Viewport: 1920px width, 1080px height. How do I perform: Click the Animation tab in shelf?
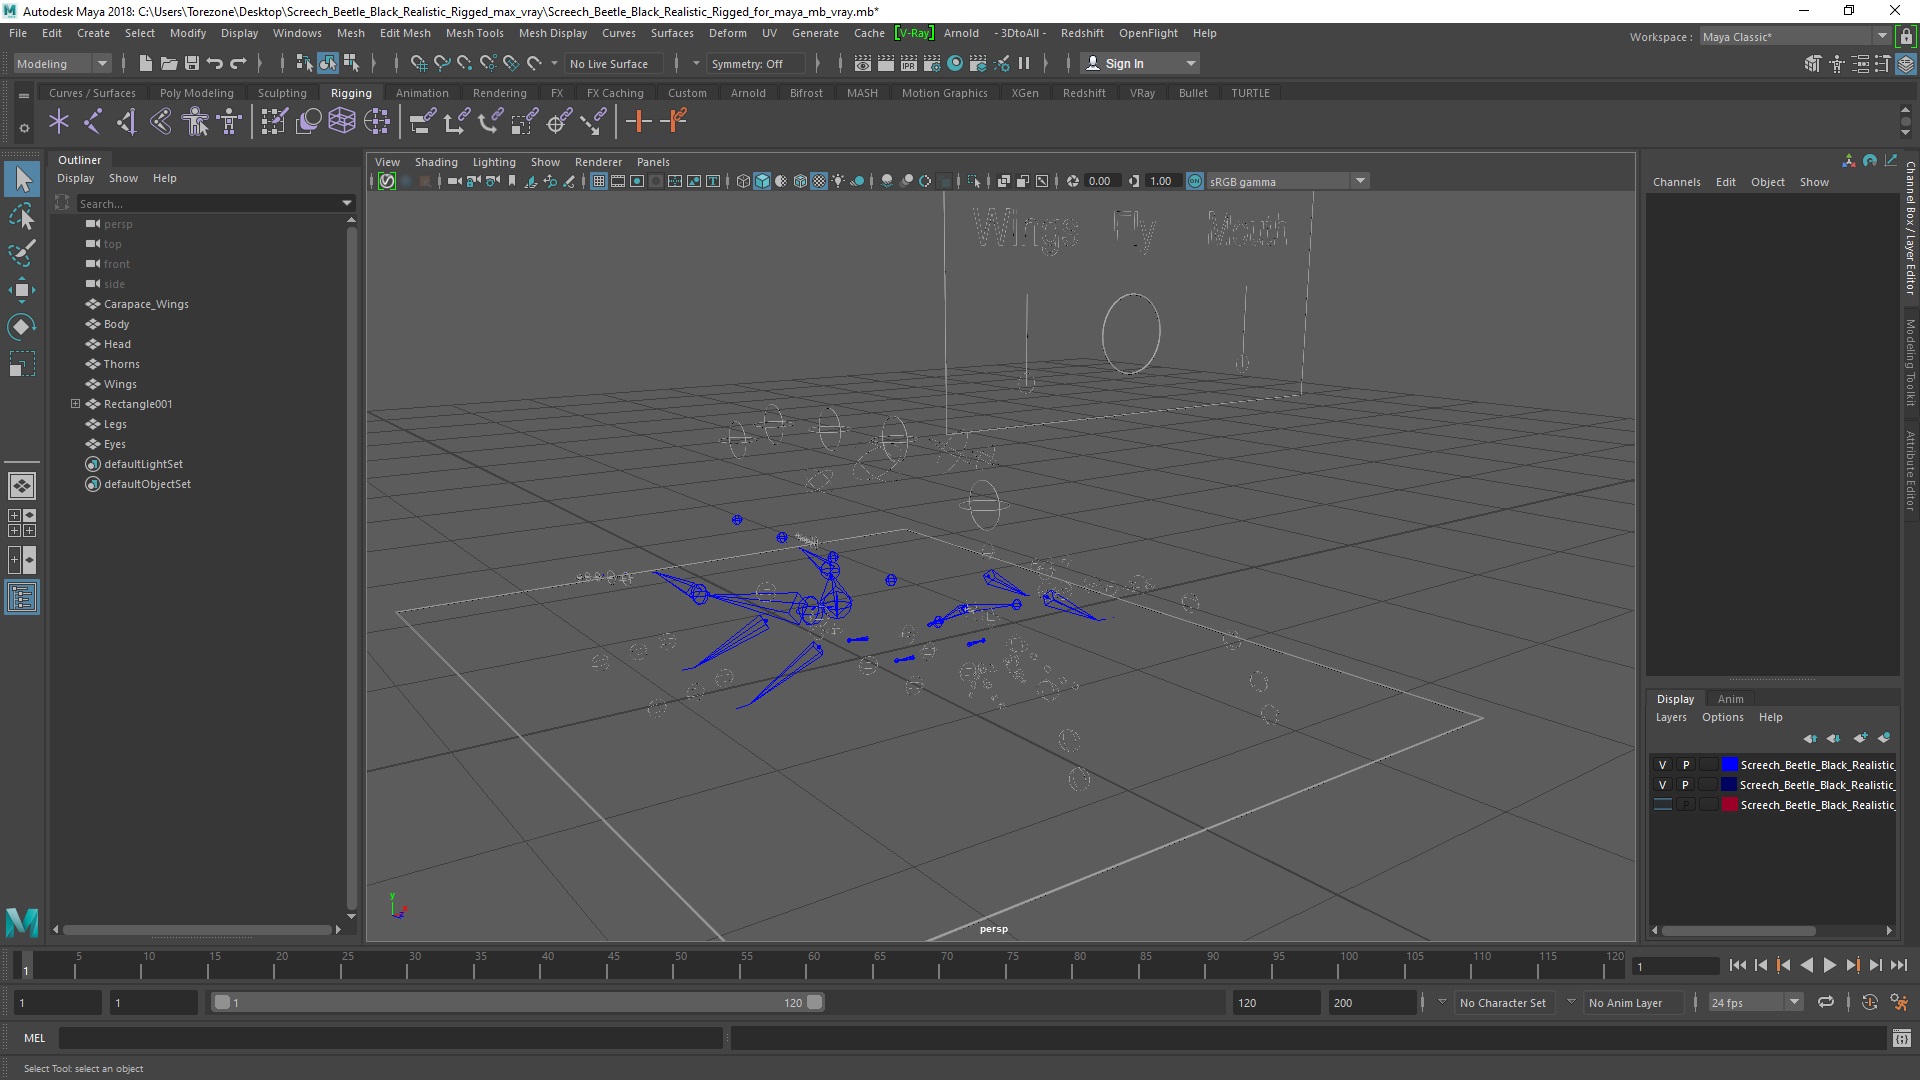pyautogui.click(x=421, y=91)
